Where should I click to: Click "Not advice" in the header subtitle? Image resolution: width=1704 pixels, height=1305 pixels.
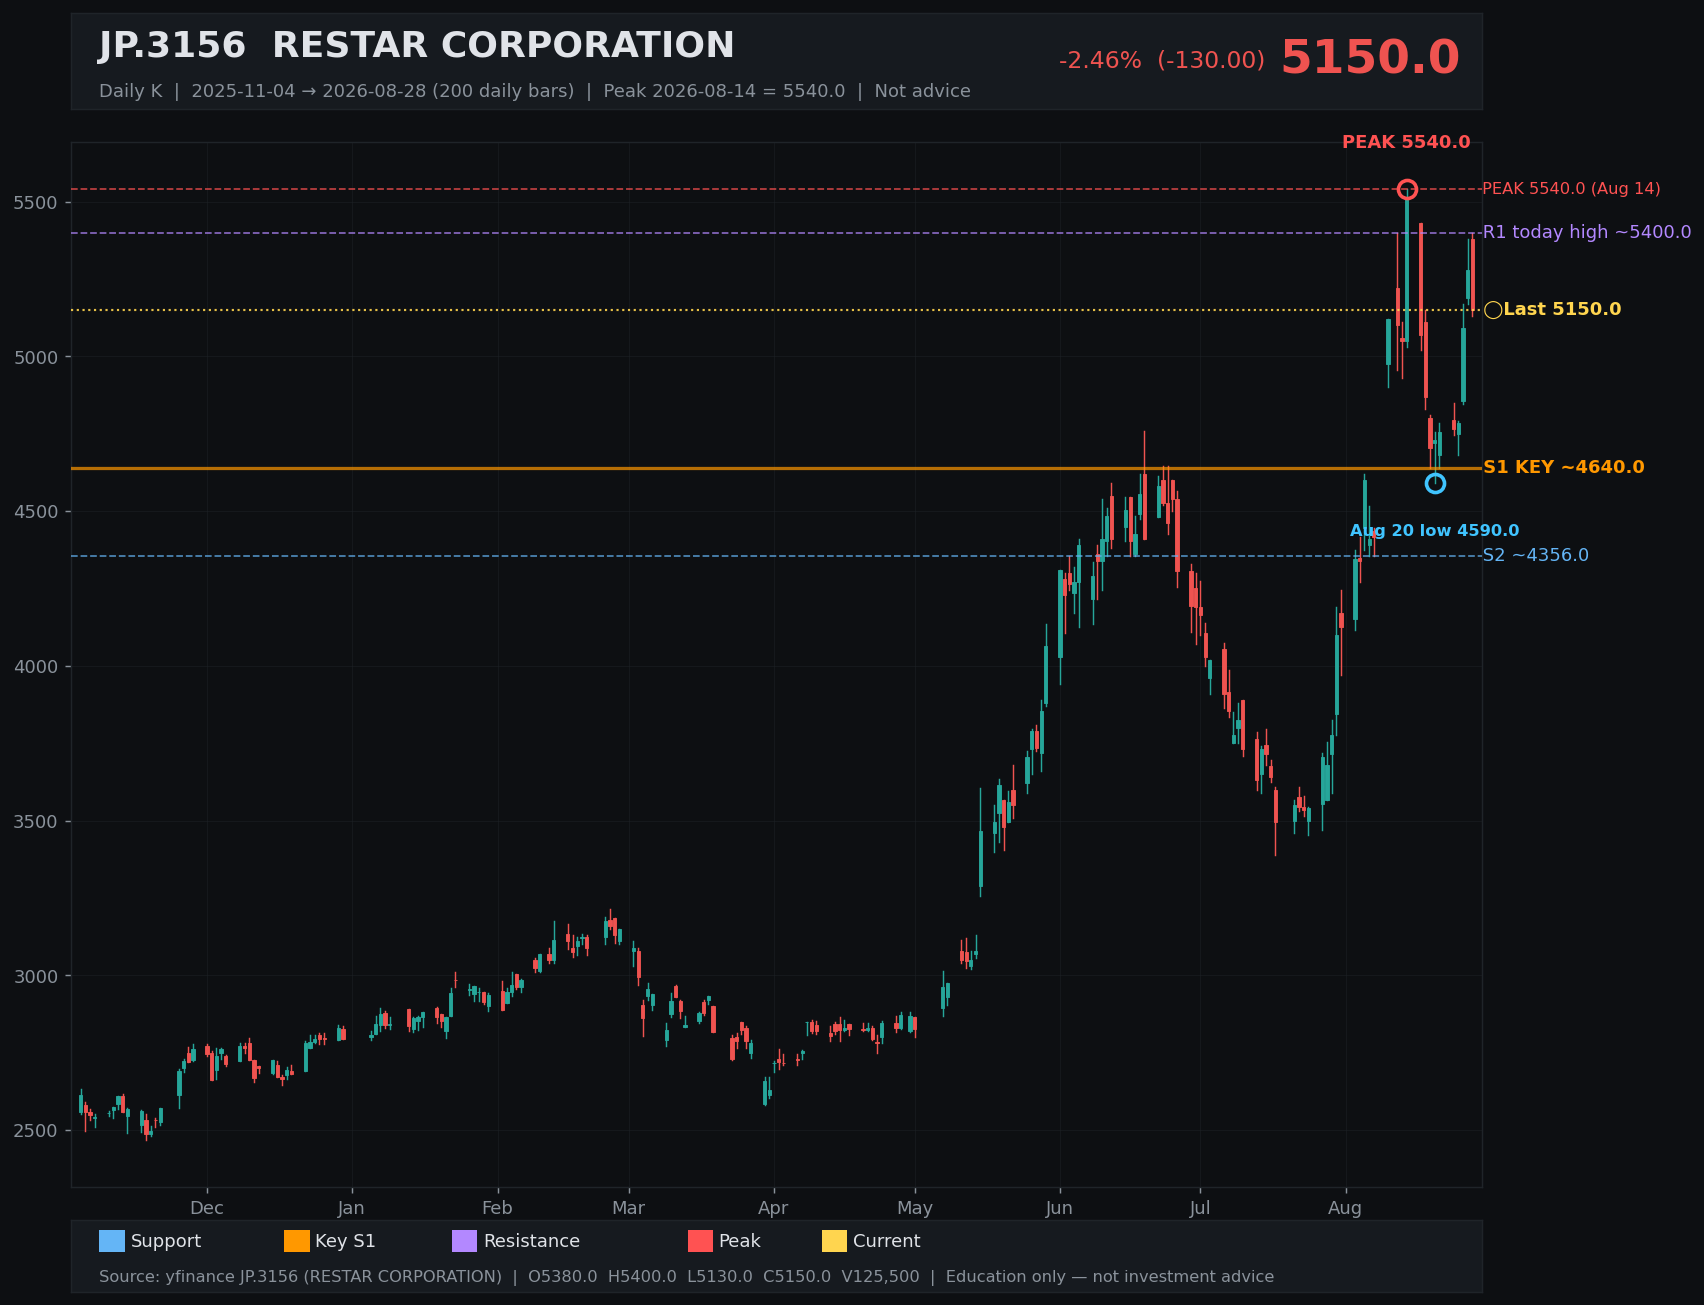(x=922, y=91)
